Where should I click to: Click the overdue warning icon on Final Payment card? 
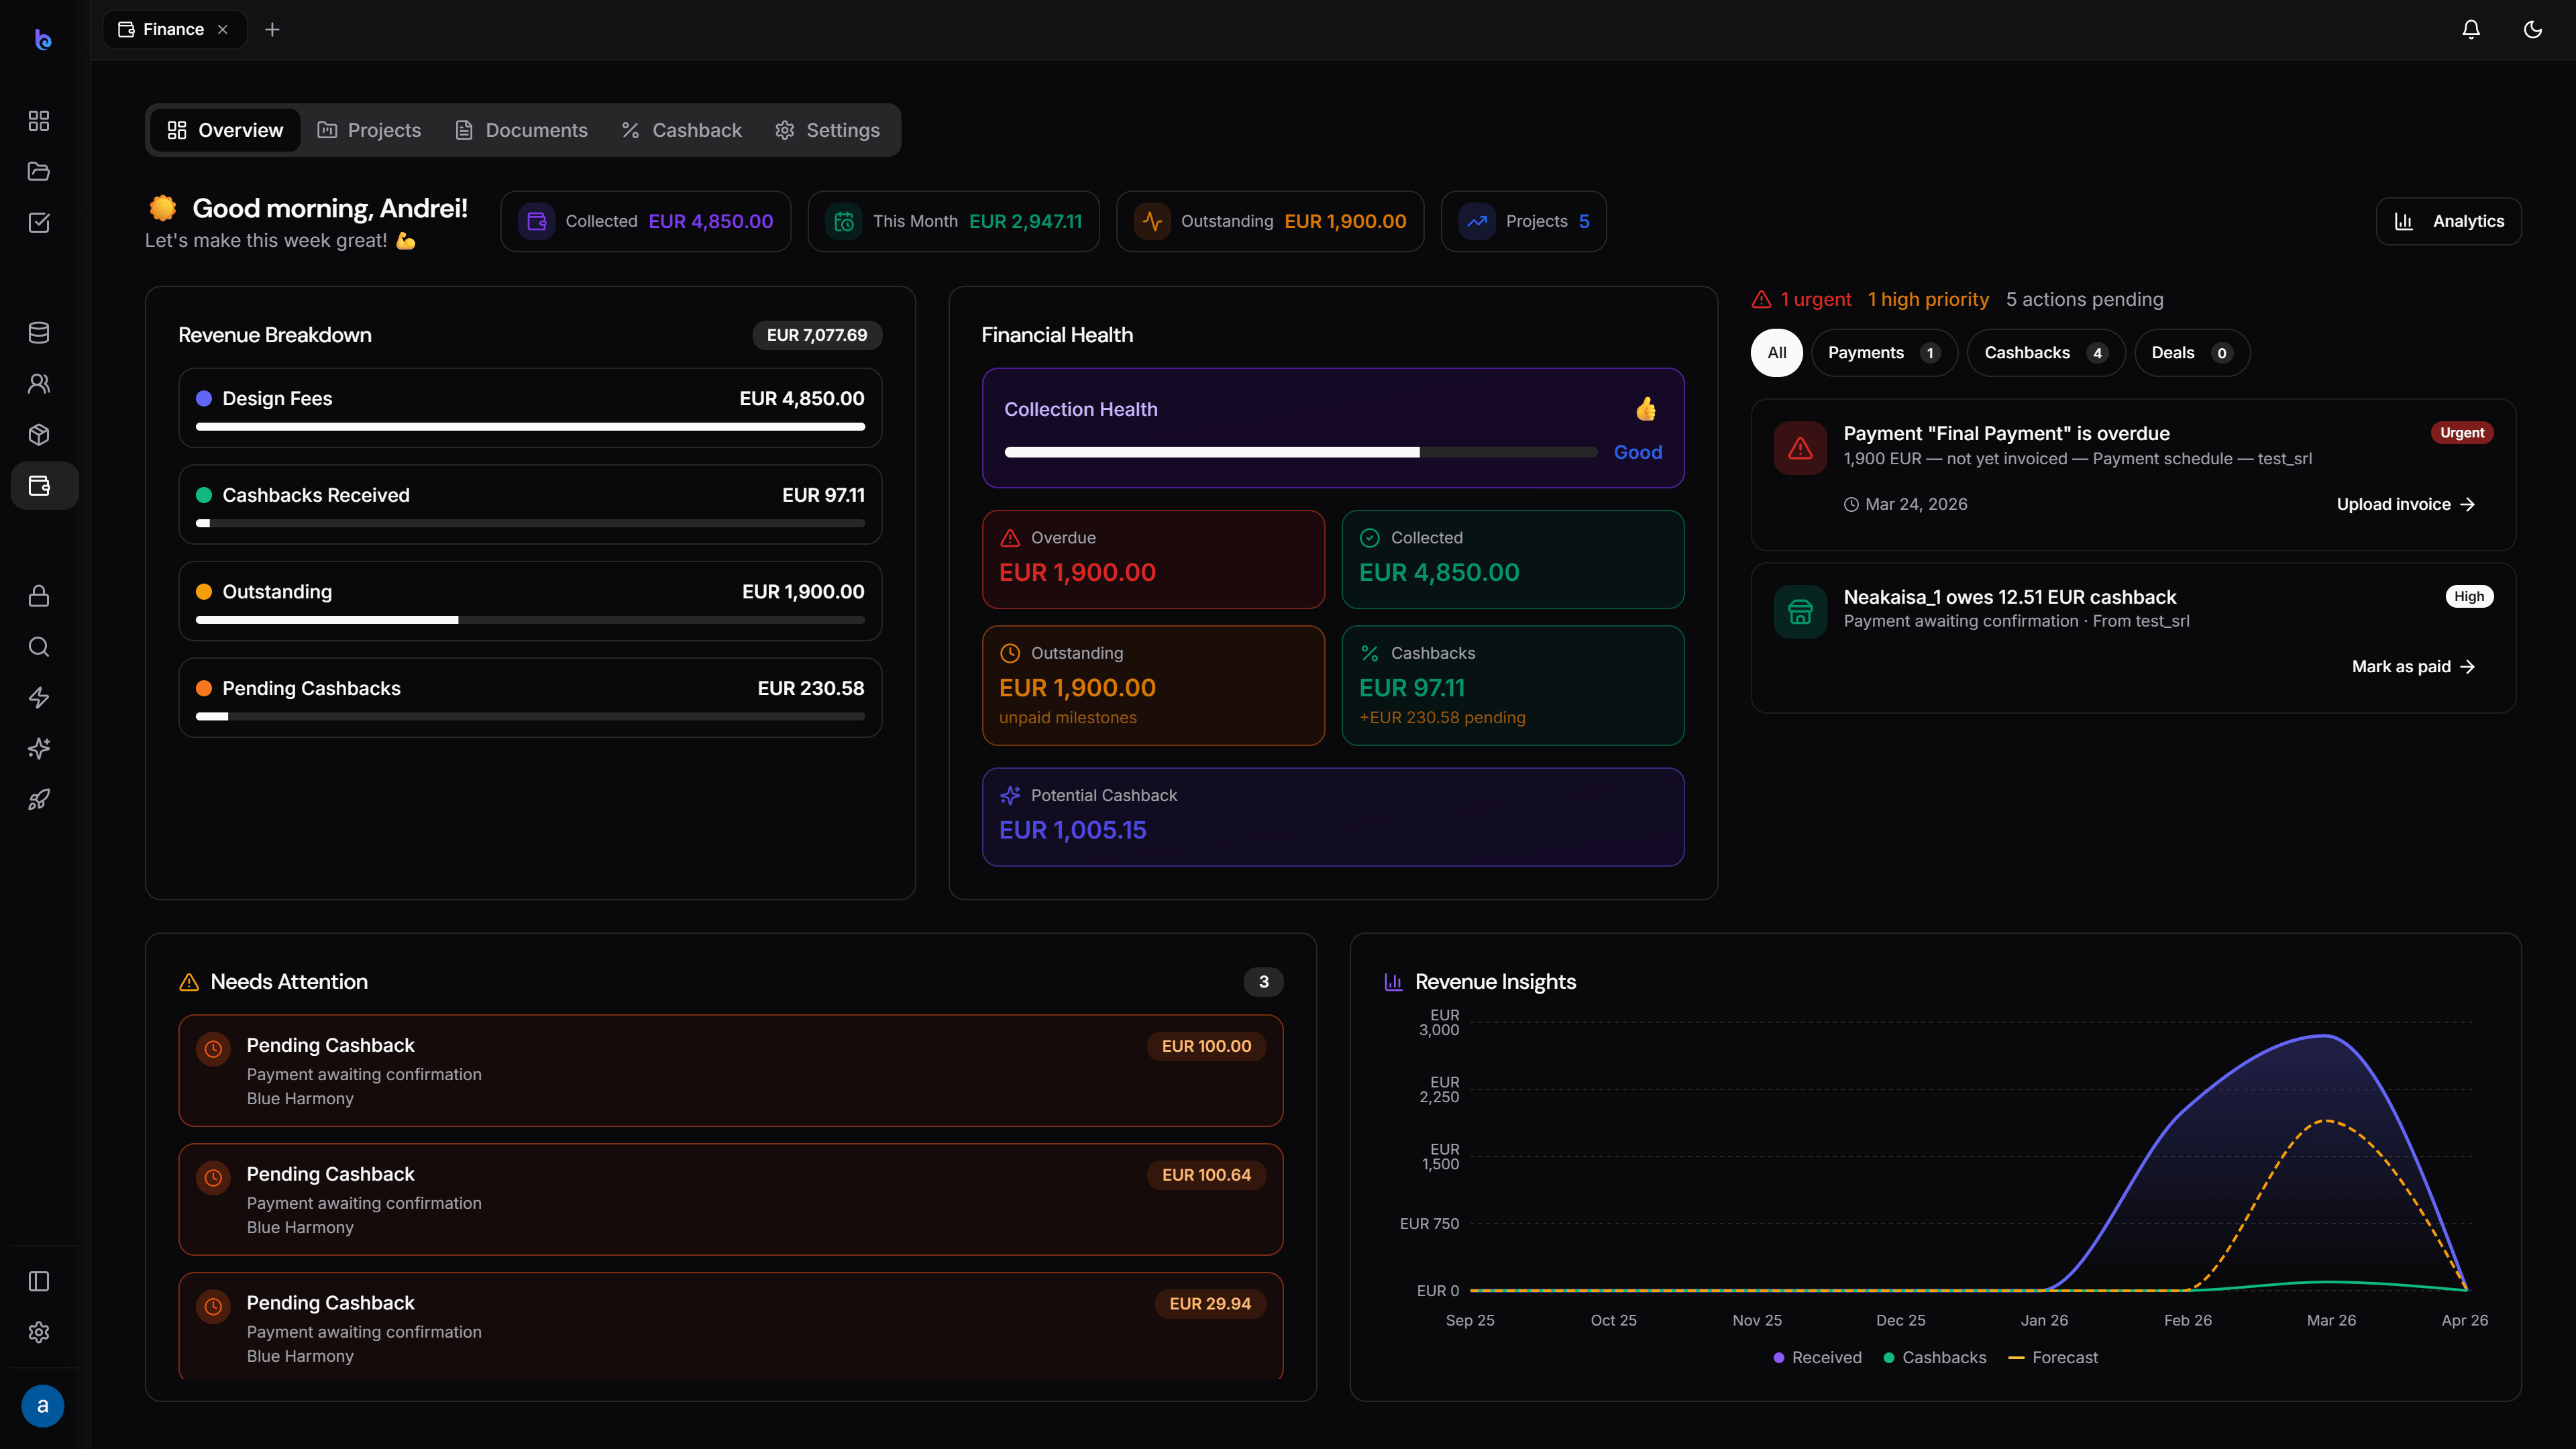(1801, 448)
